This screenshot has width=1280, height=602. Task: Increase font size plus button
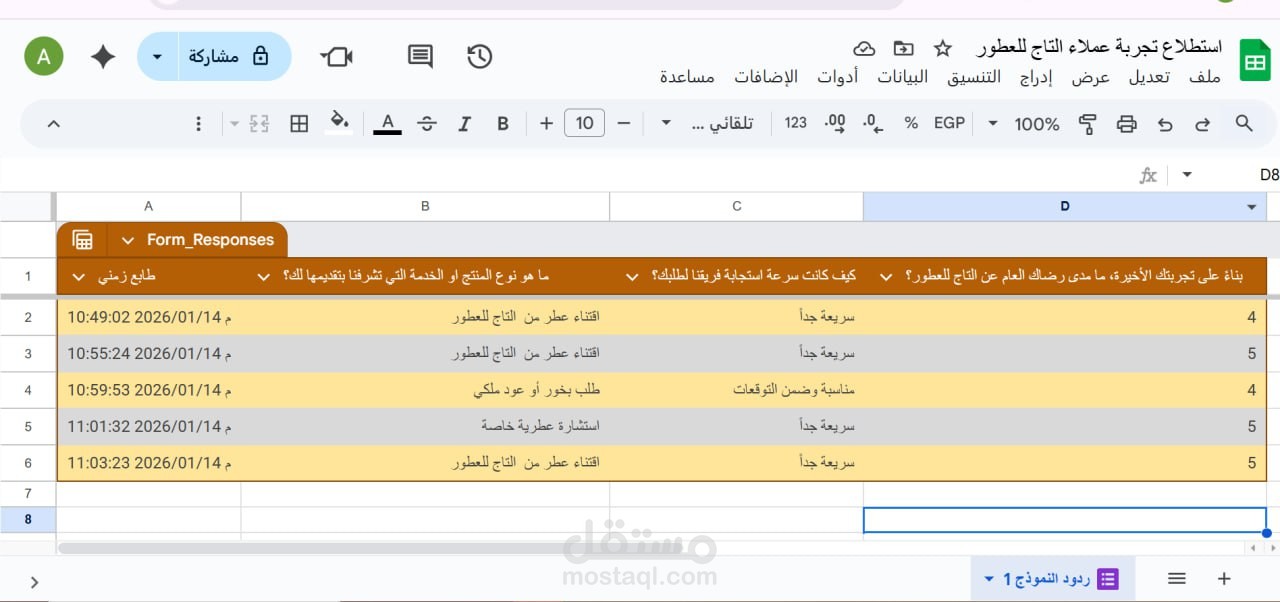coord(546,123)
